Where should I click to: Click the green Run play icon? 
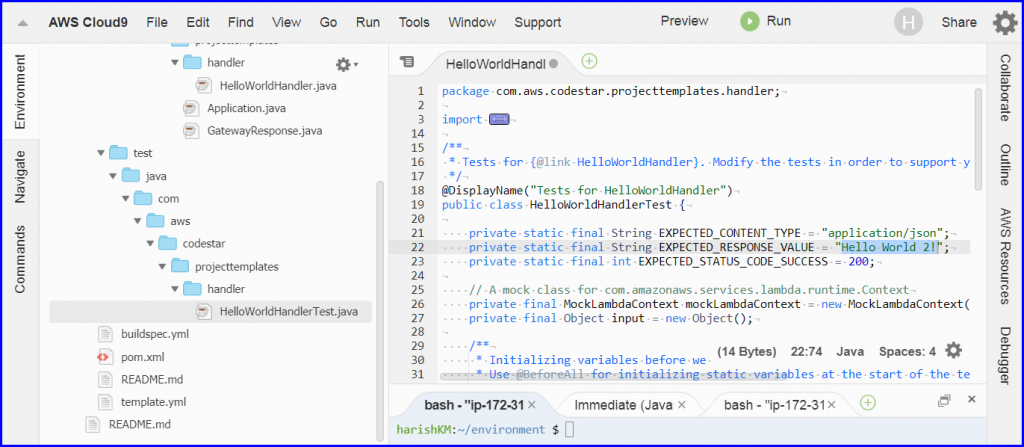(749, 21)
